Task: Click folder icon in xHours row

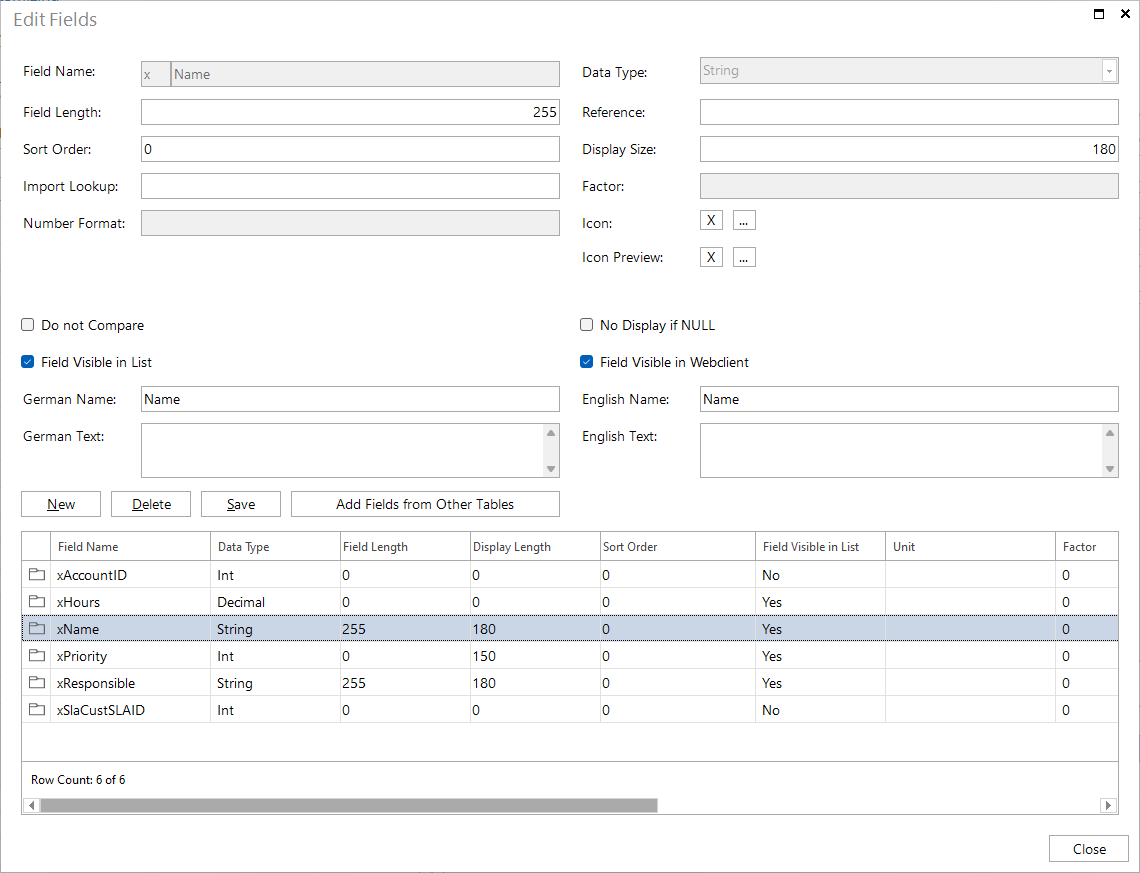Action: pyautogui.click(x=36, y=601)
